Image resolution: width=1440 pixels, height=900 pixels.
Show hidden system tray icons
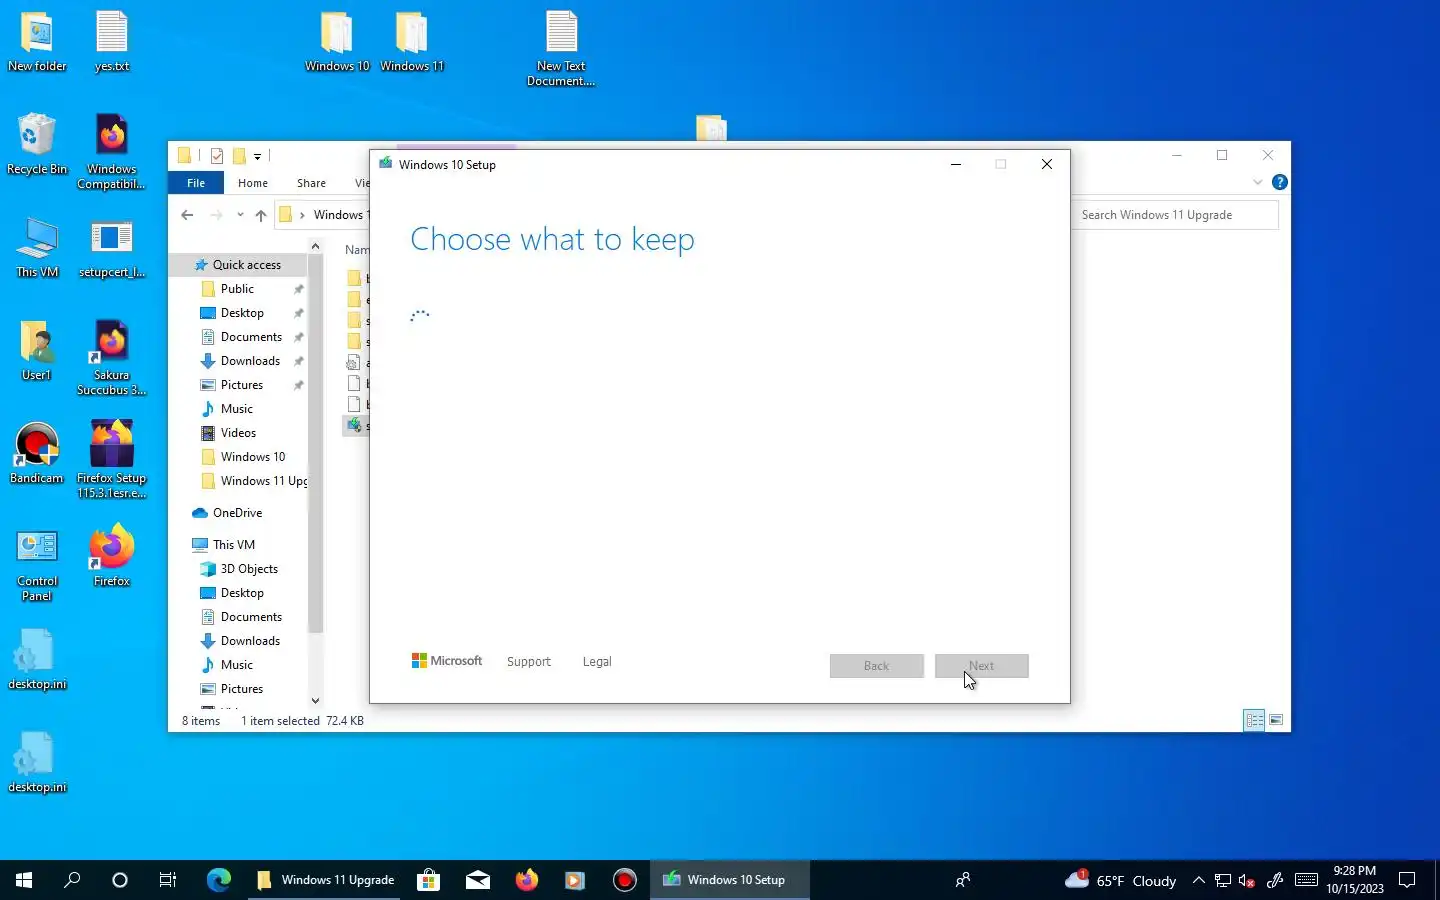[x=1198, y=881]
